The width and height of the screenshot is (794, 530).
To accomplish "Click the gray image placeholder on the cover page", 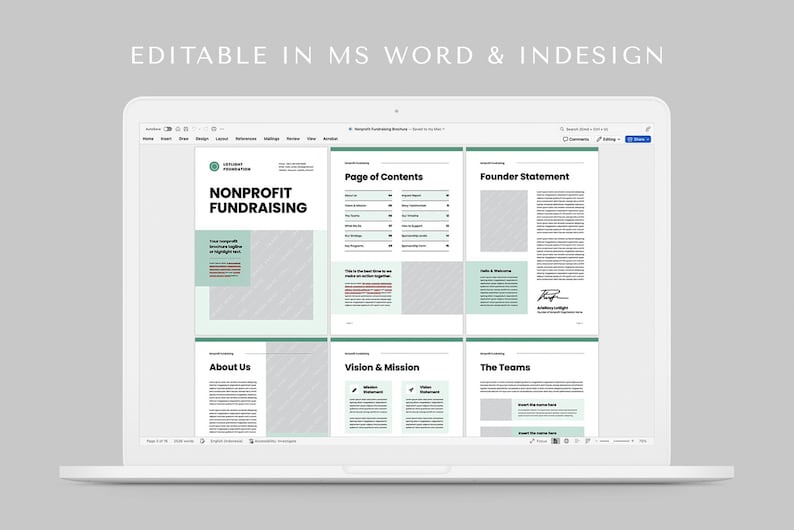I will coord(281,275).
